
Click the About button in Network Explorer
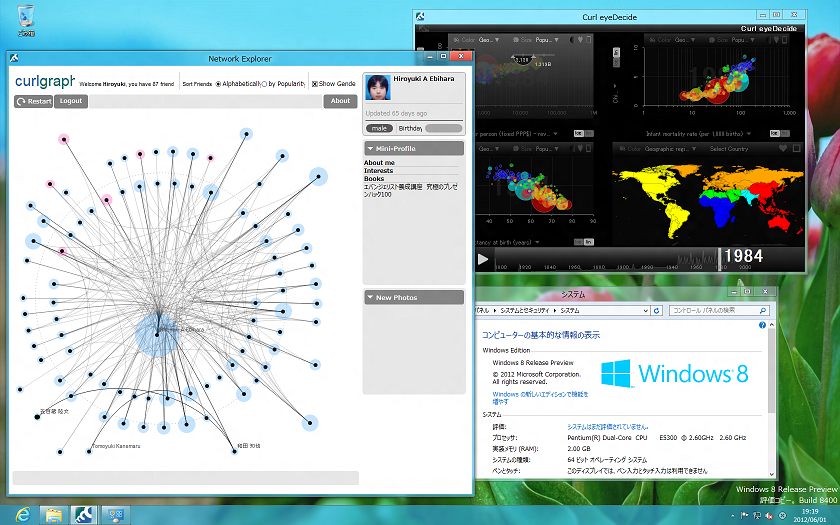340,101
